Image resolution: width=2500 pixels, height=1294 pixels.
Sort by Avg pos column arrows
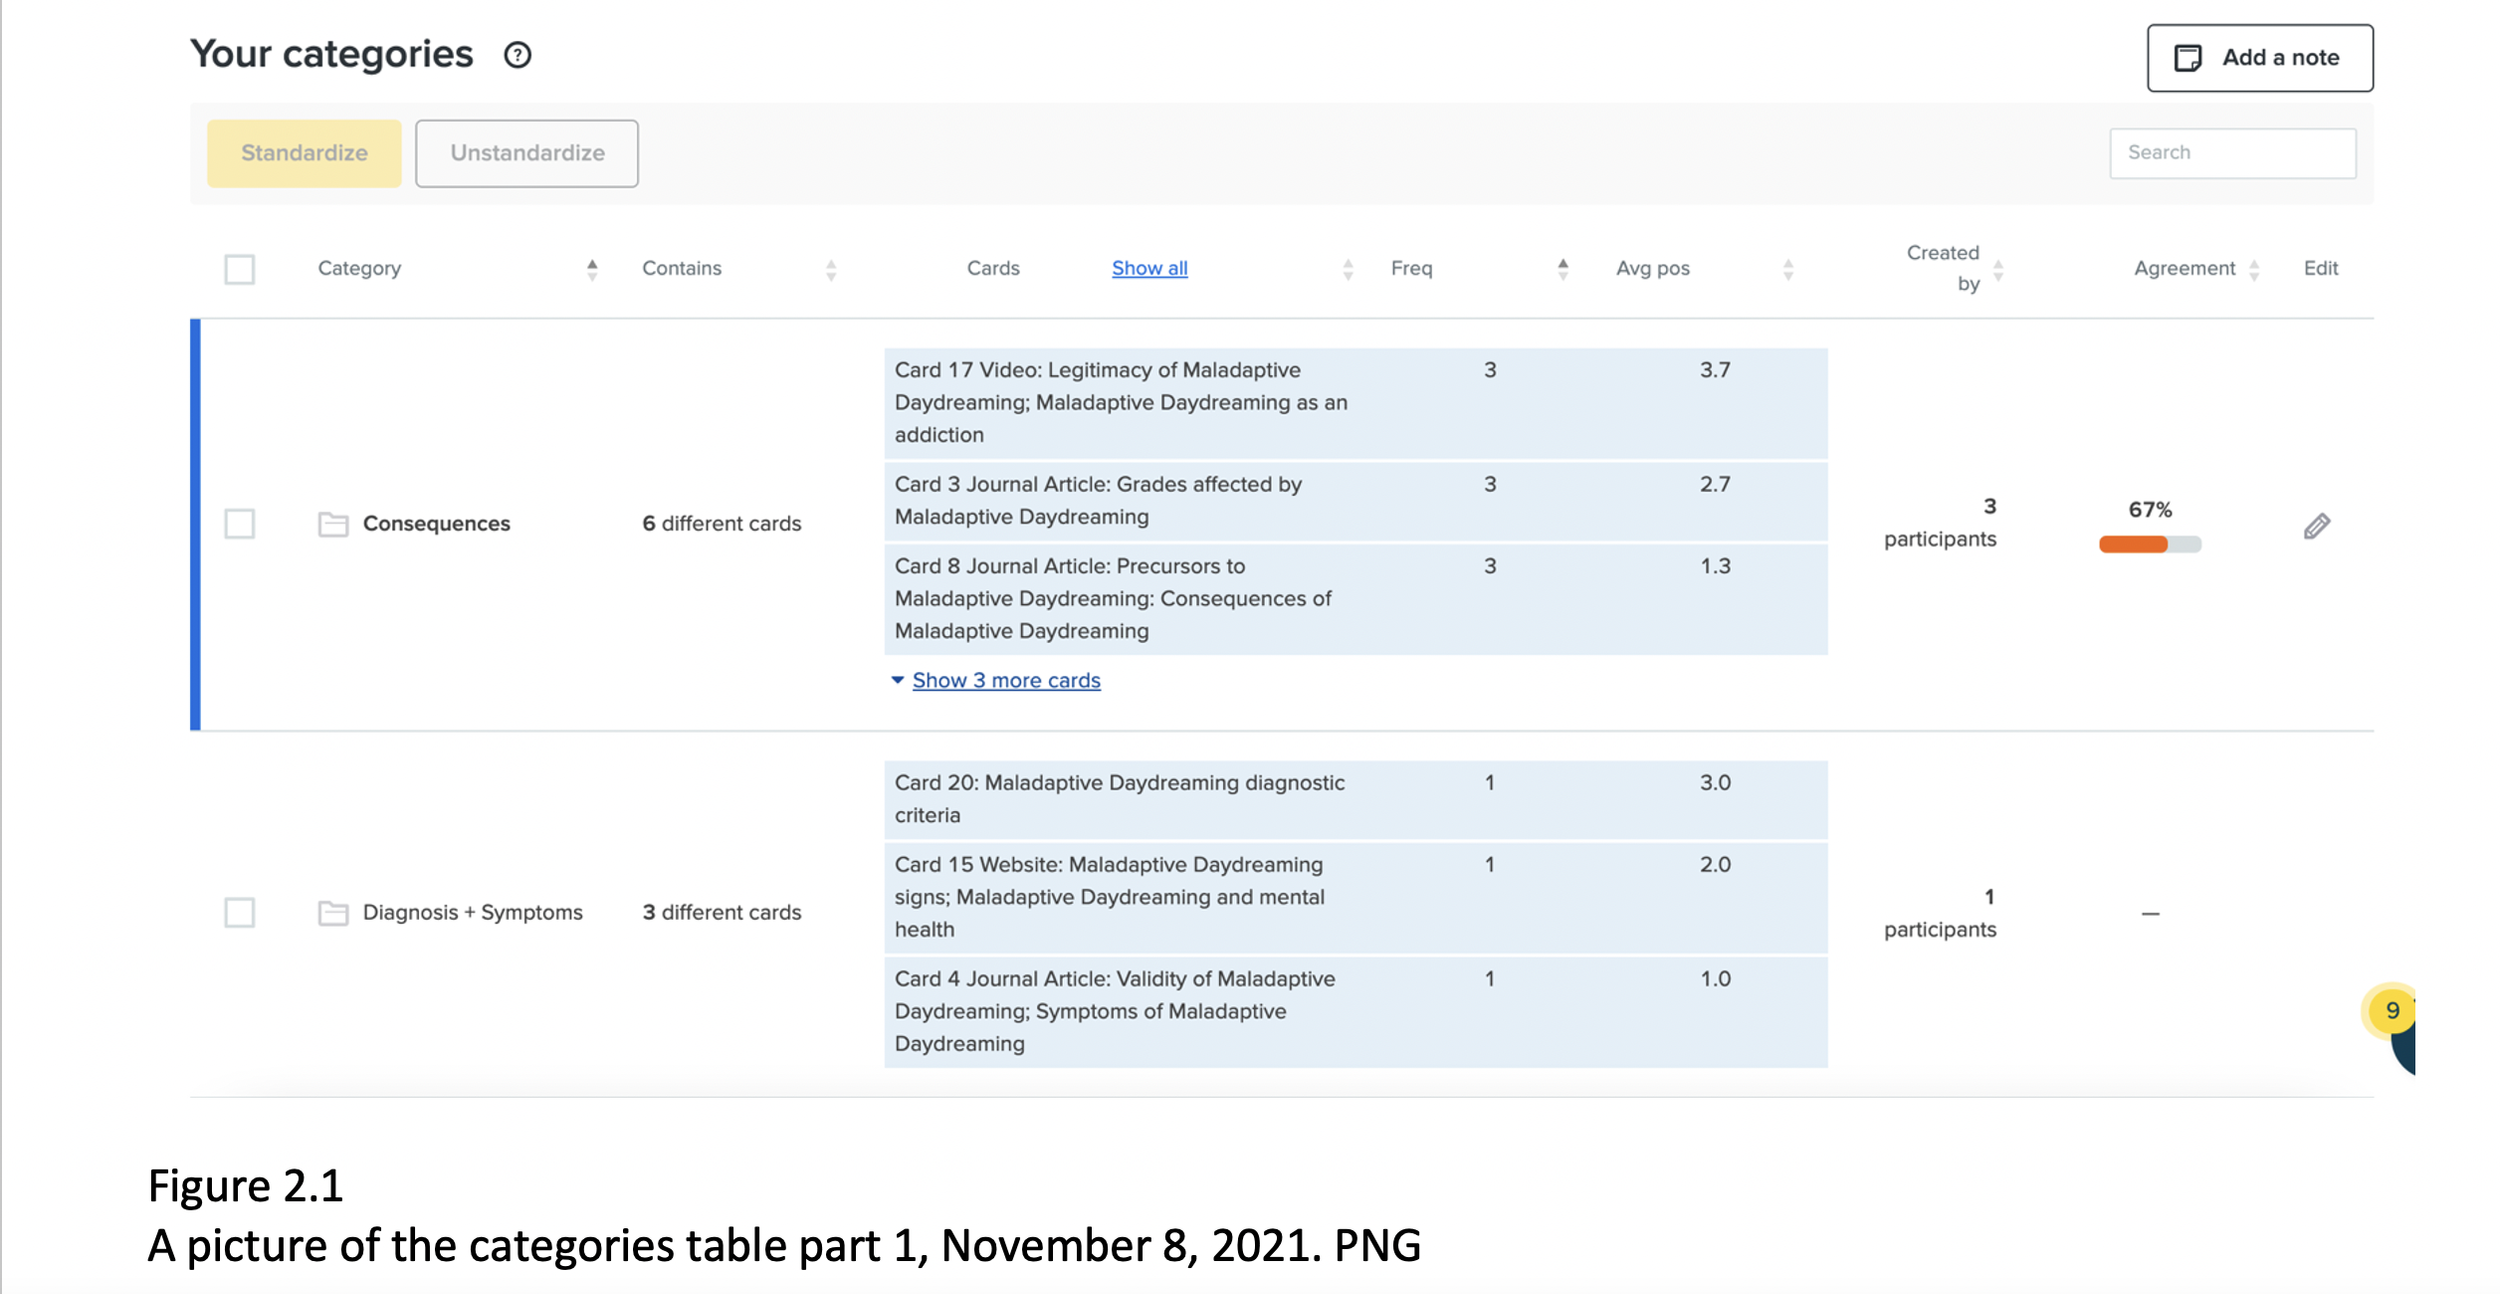1788,270
